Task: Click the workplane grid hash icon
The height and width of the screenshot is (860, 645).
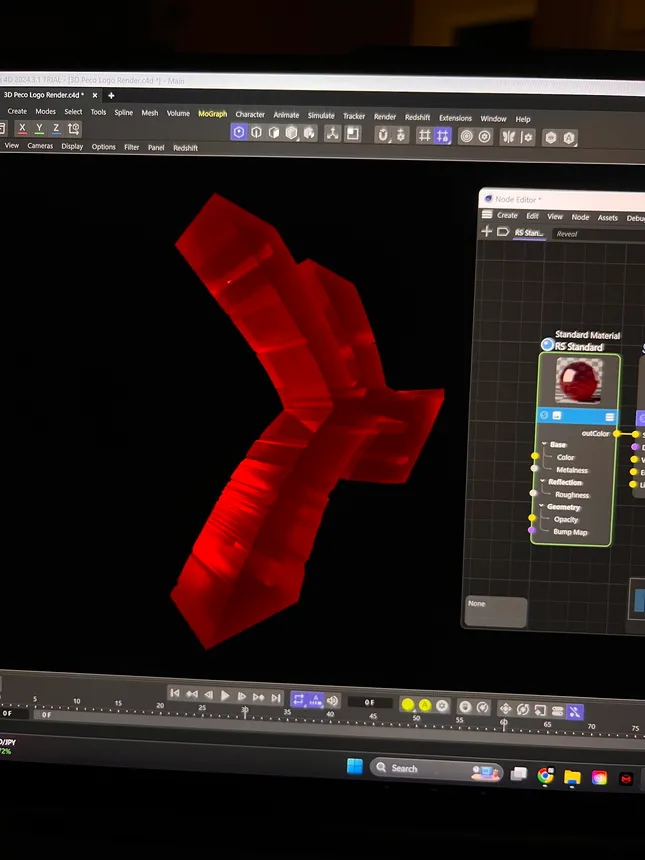Action: click(x=424, y=135)
